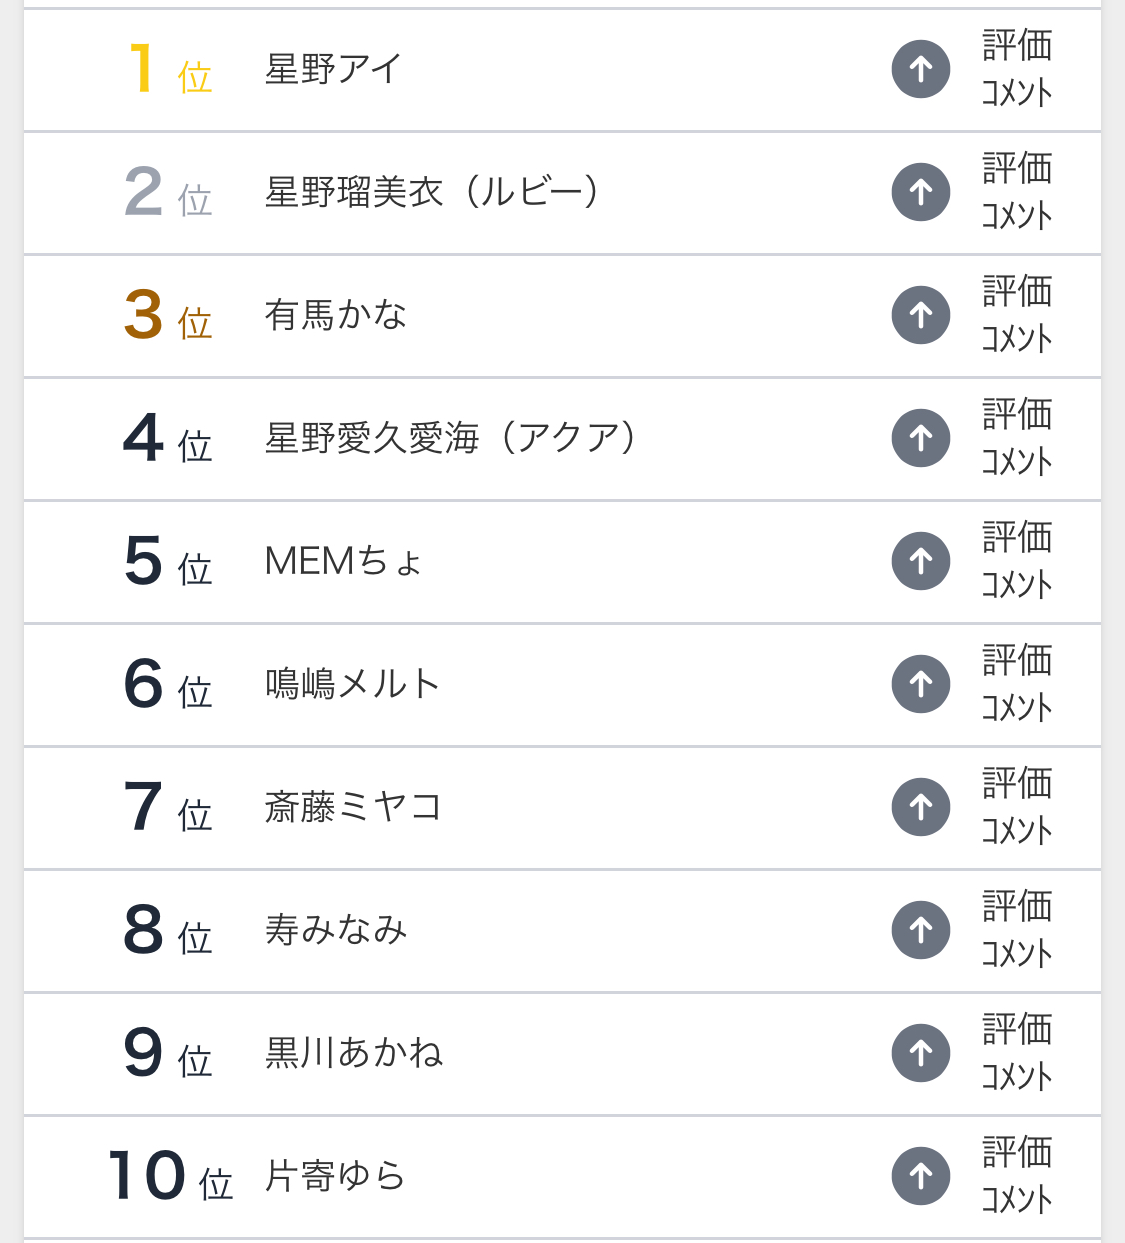
Task: Upvote 片寄ゆら with the arrow icon
Action: coord(920,1176)
